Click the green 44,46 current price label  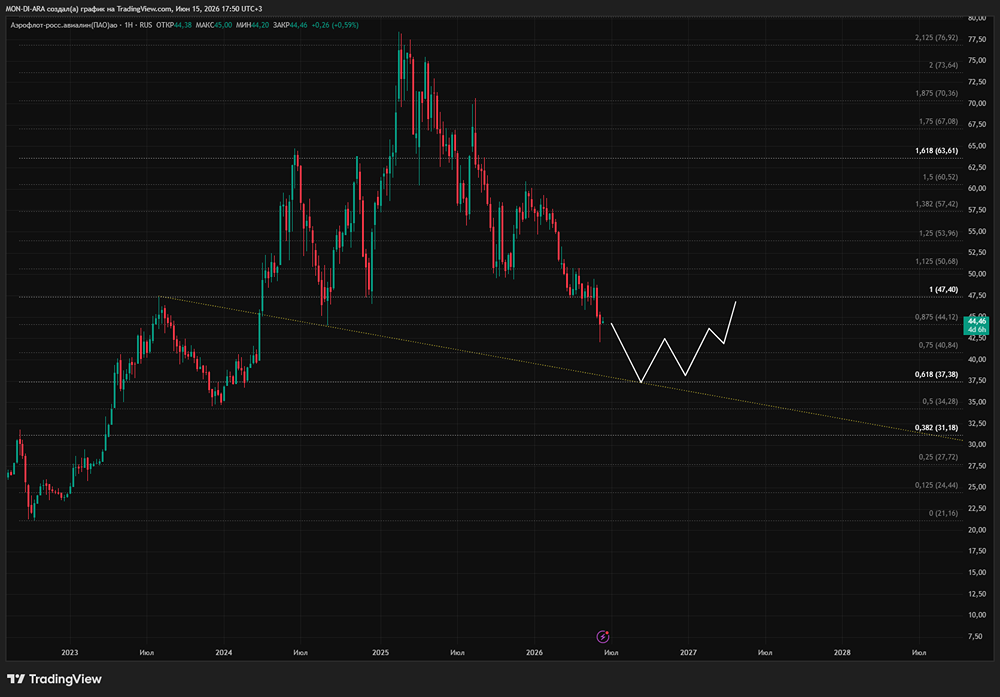tap(976, 325)
